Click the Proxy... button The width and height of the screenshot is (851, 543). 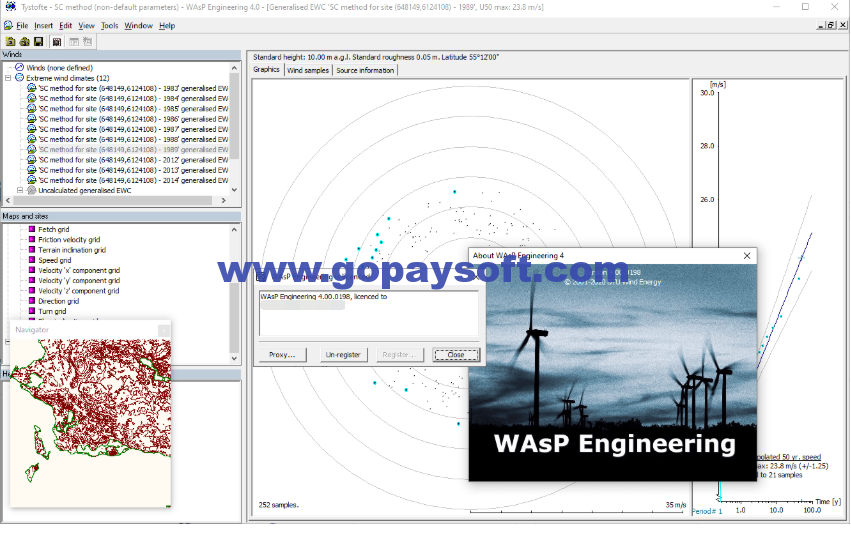click(282, 355)
